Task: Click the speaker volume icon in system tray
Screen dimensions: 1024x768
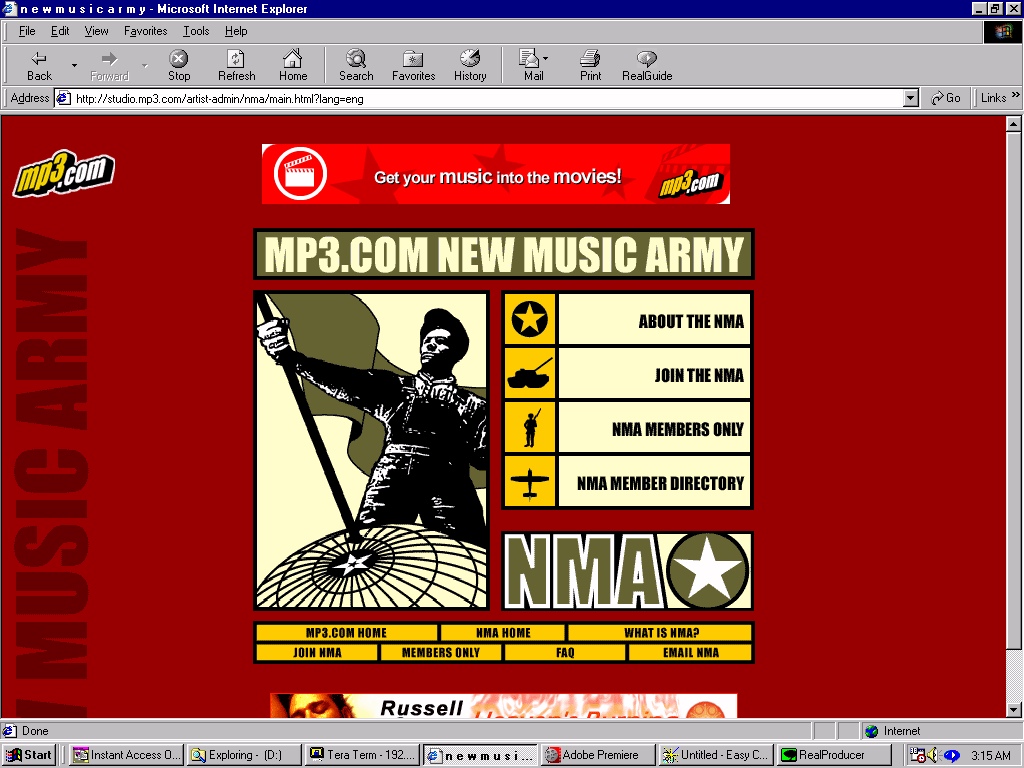Action: point(932,755)
